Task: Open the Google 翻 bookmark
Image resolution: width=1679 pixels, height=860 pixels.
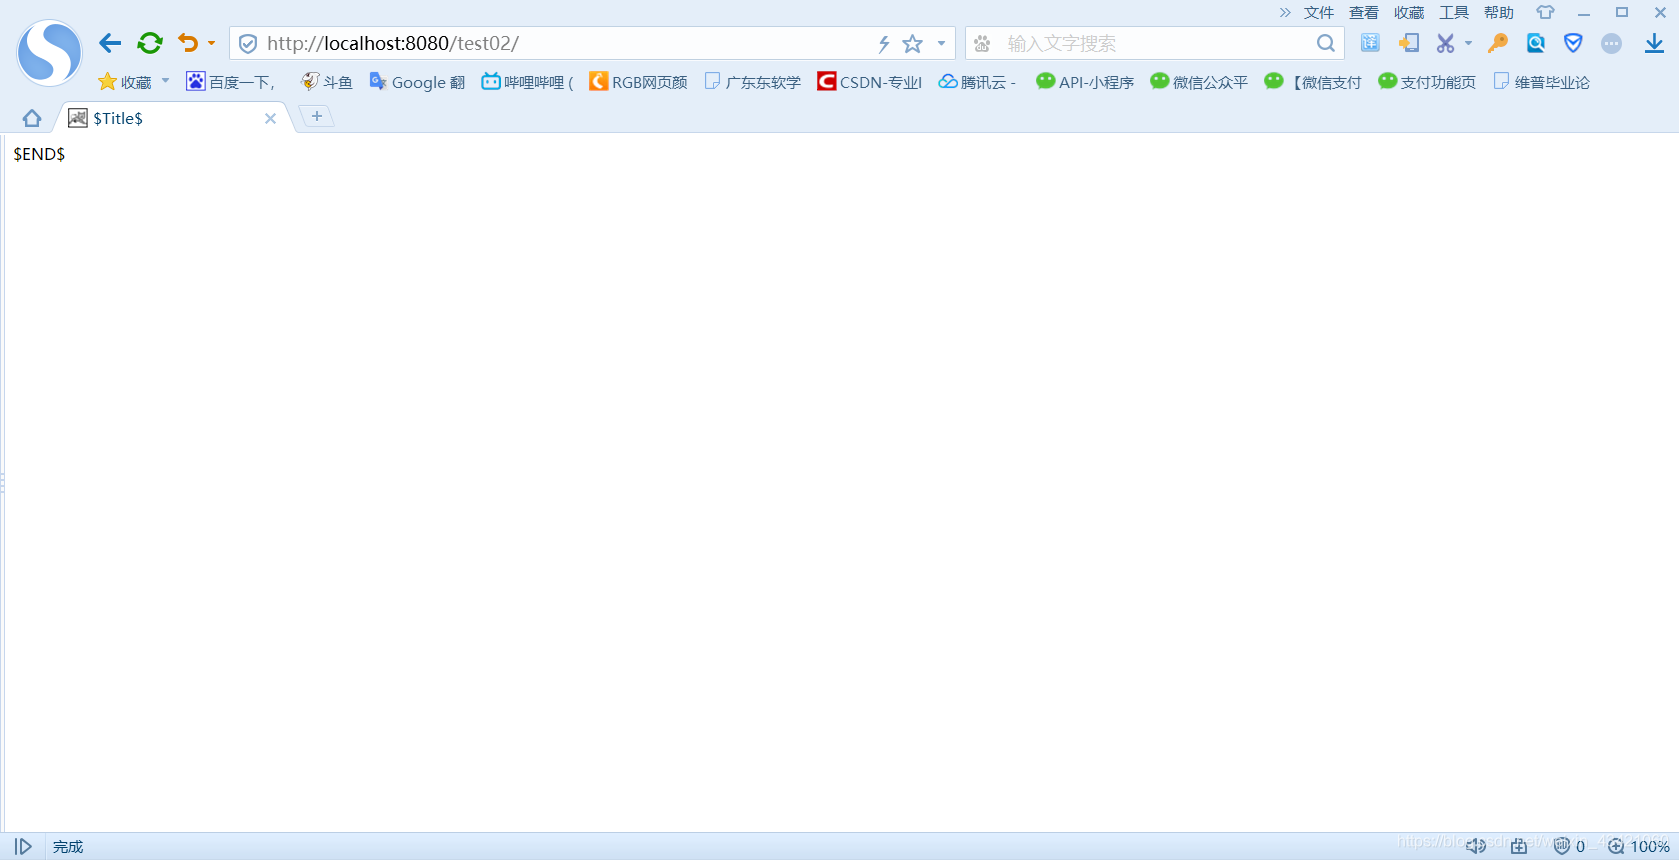Action: pos(417,82)
